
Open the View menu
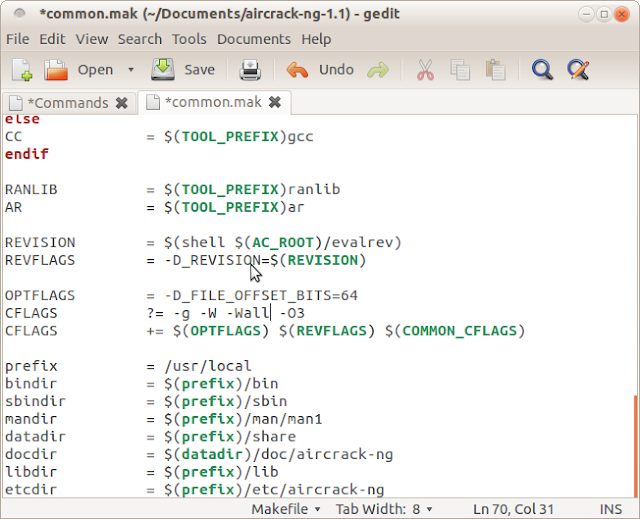pyautogui.click(x=92, y=39)
